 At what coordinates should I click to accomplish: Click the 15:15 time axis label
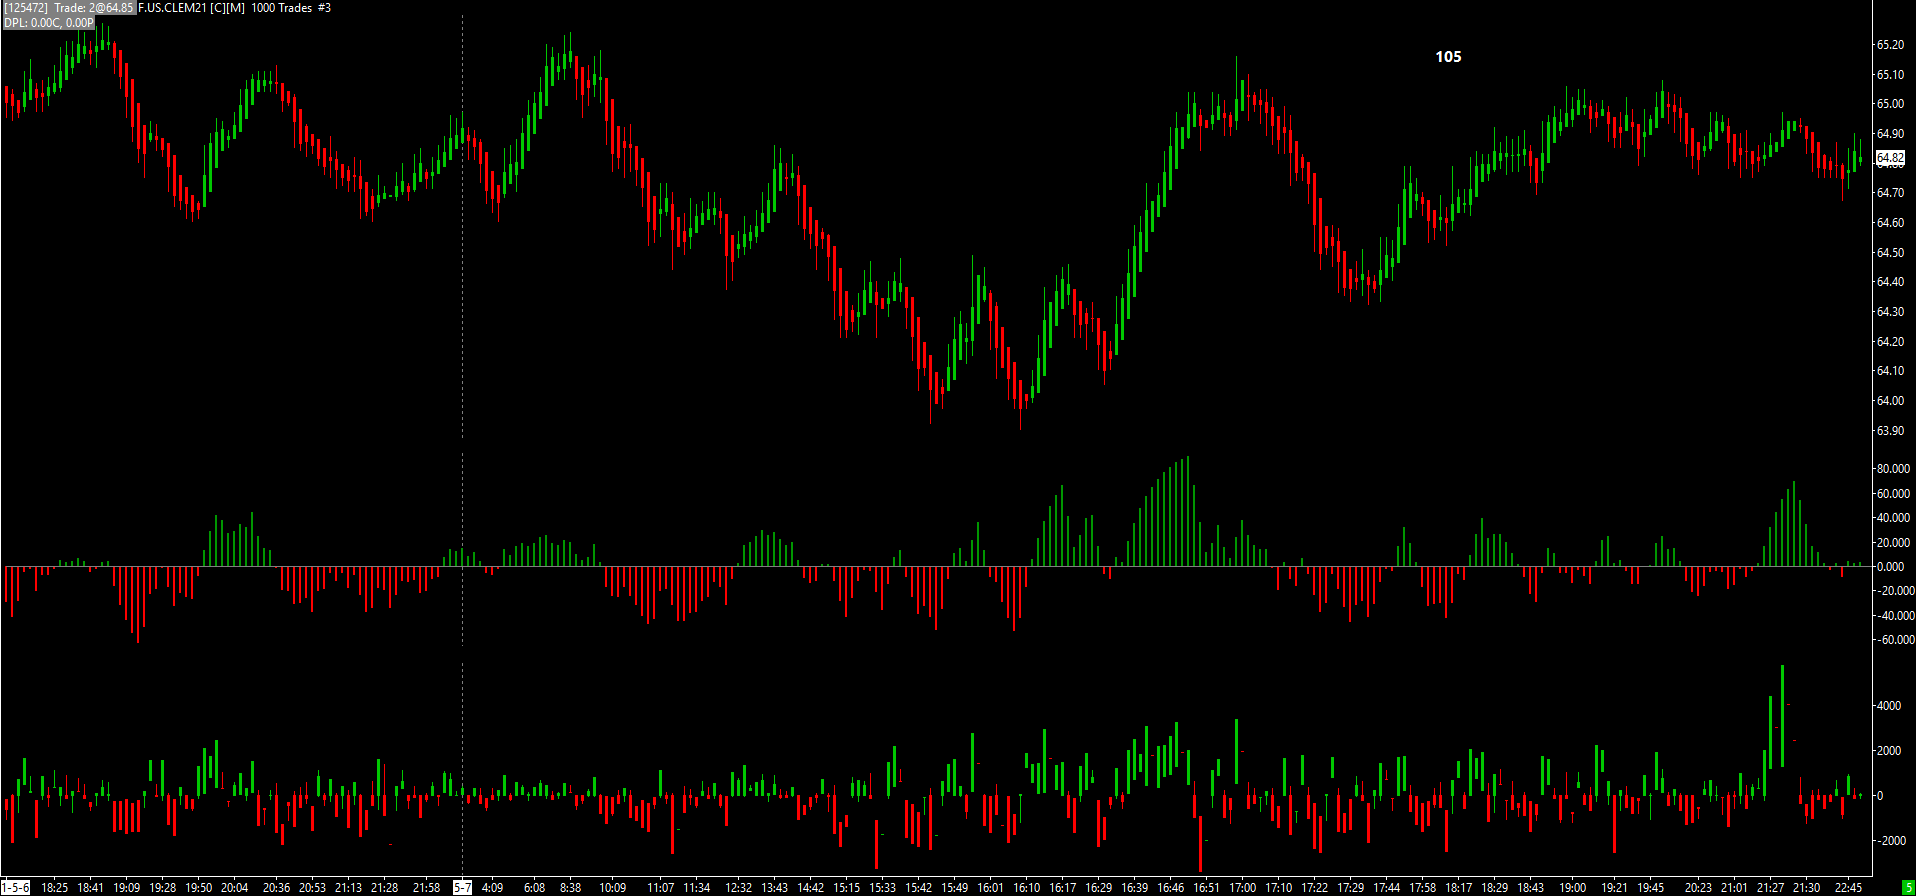846,888
